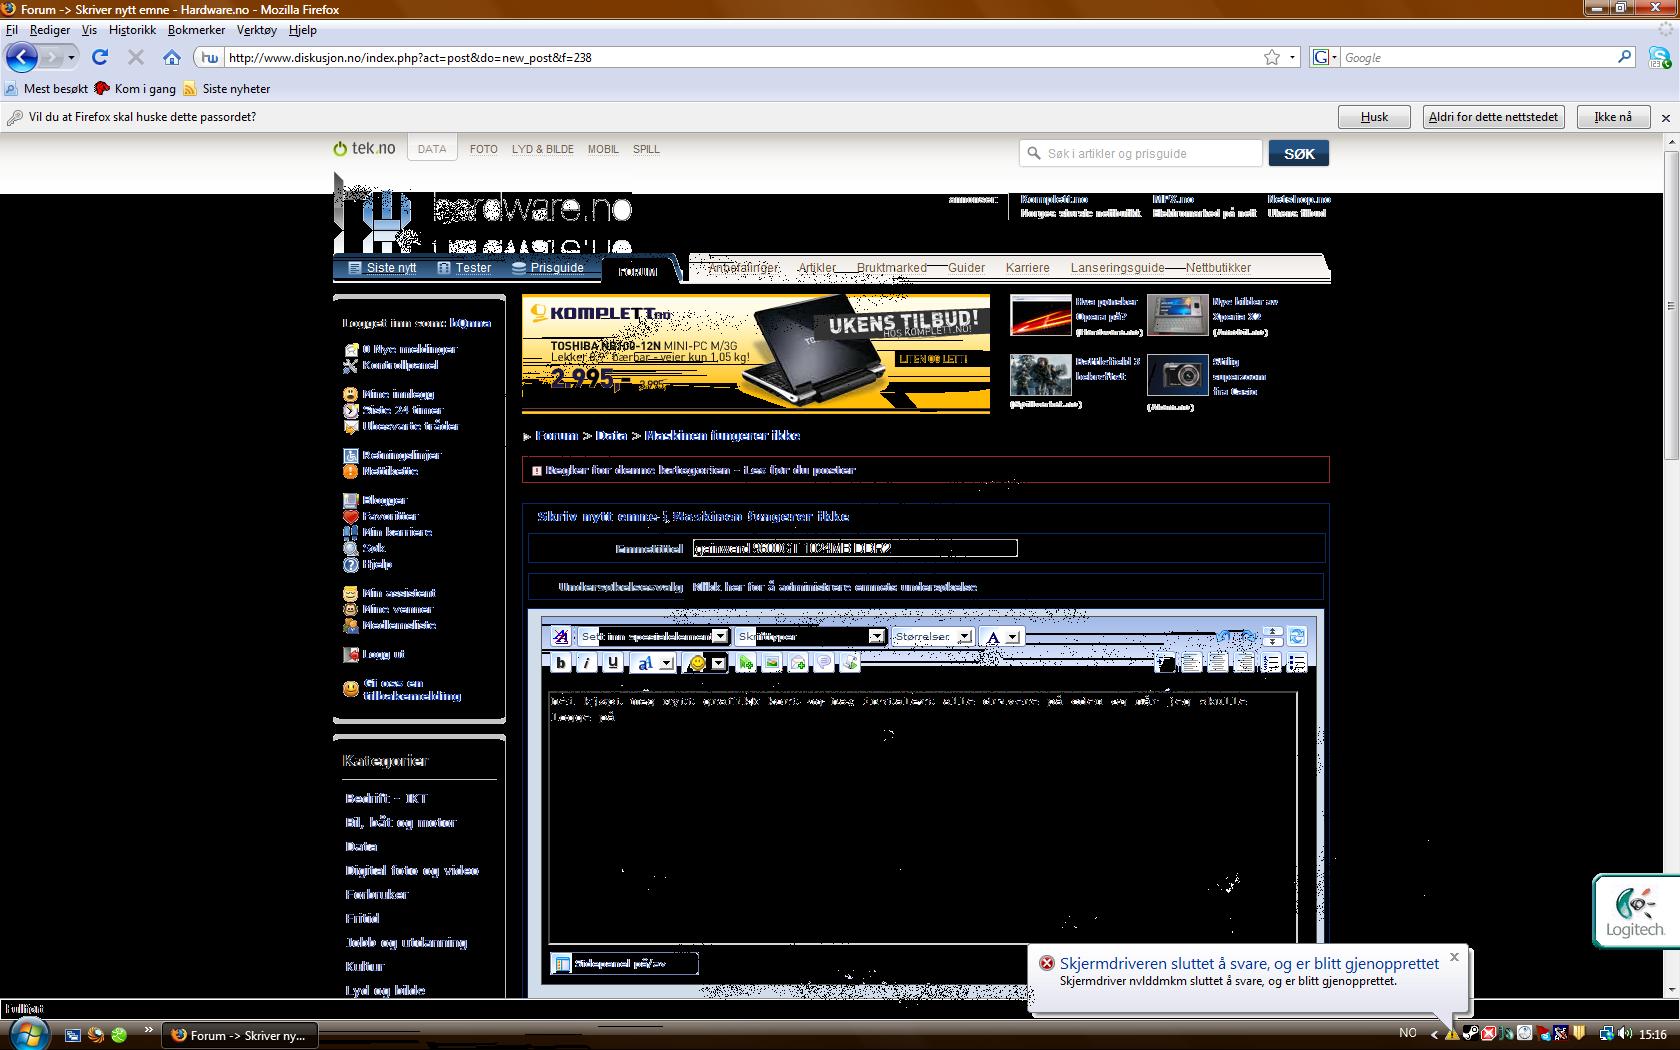Start the Google search with the magnifier icon

coord(1625,57)
